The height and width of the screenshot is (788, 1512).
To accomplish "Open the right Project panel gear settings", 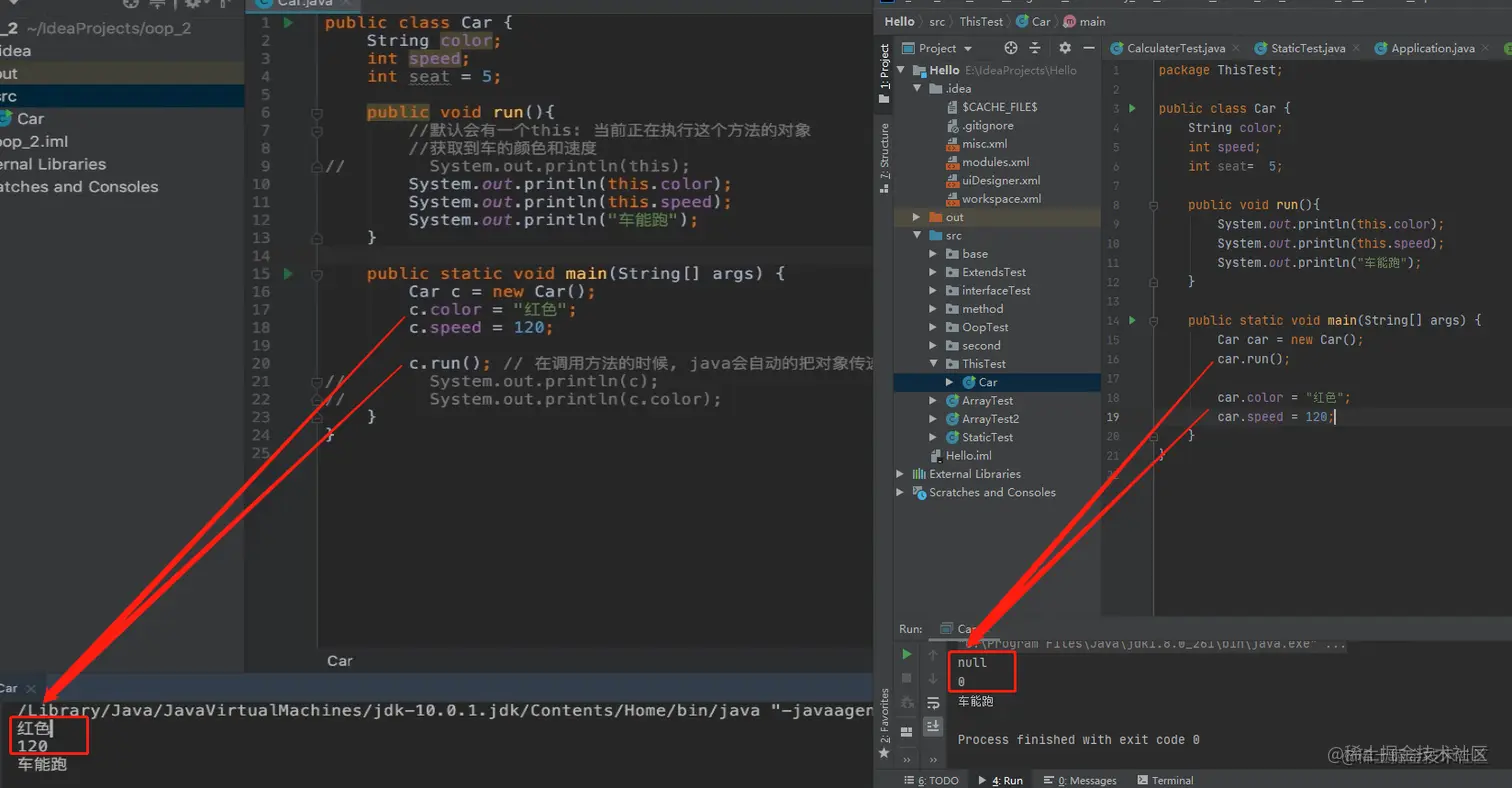I will click(x=1065, y=48).
